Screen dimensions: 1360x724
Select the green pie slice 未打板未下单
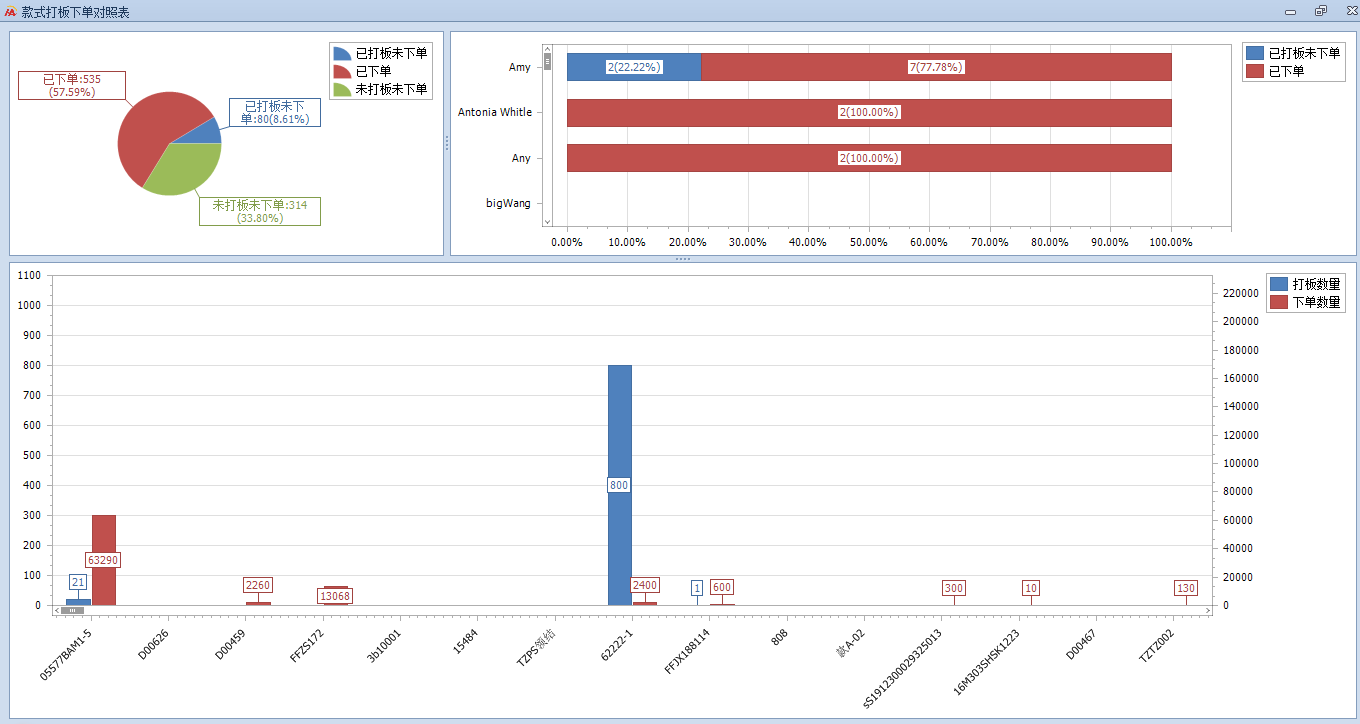[180, 166]
